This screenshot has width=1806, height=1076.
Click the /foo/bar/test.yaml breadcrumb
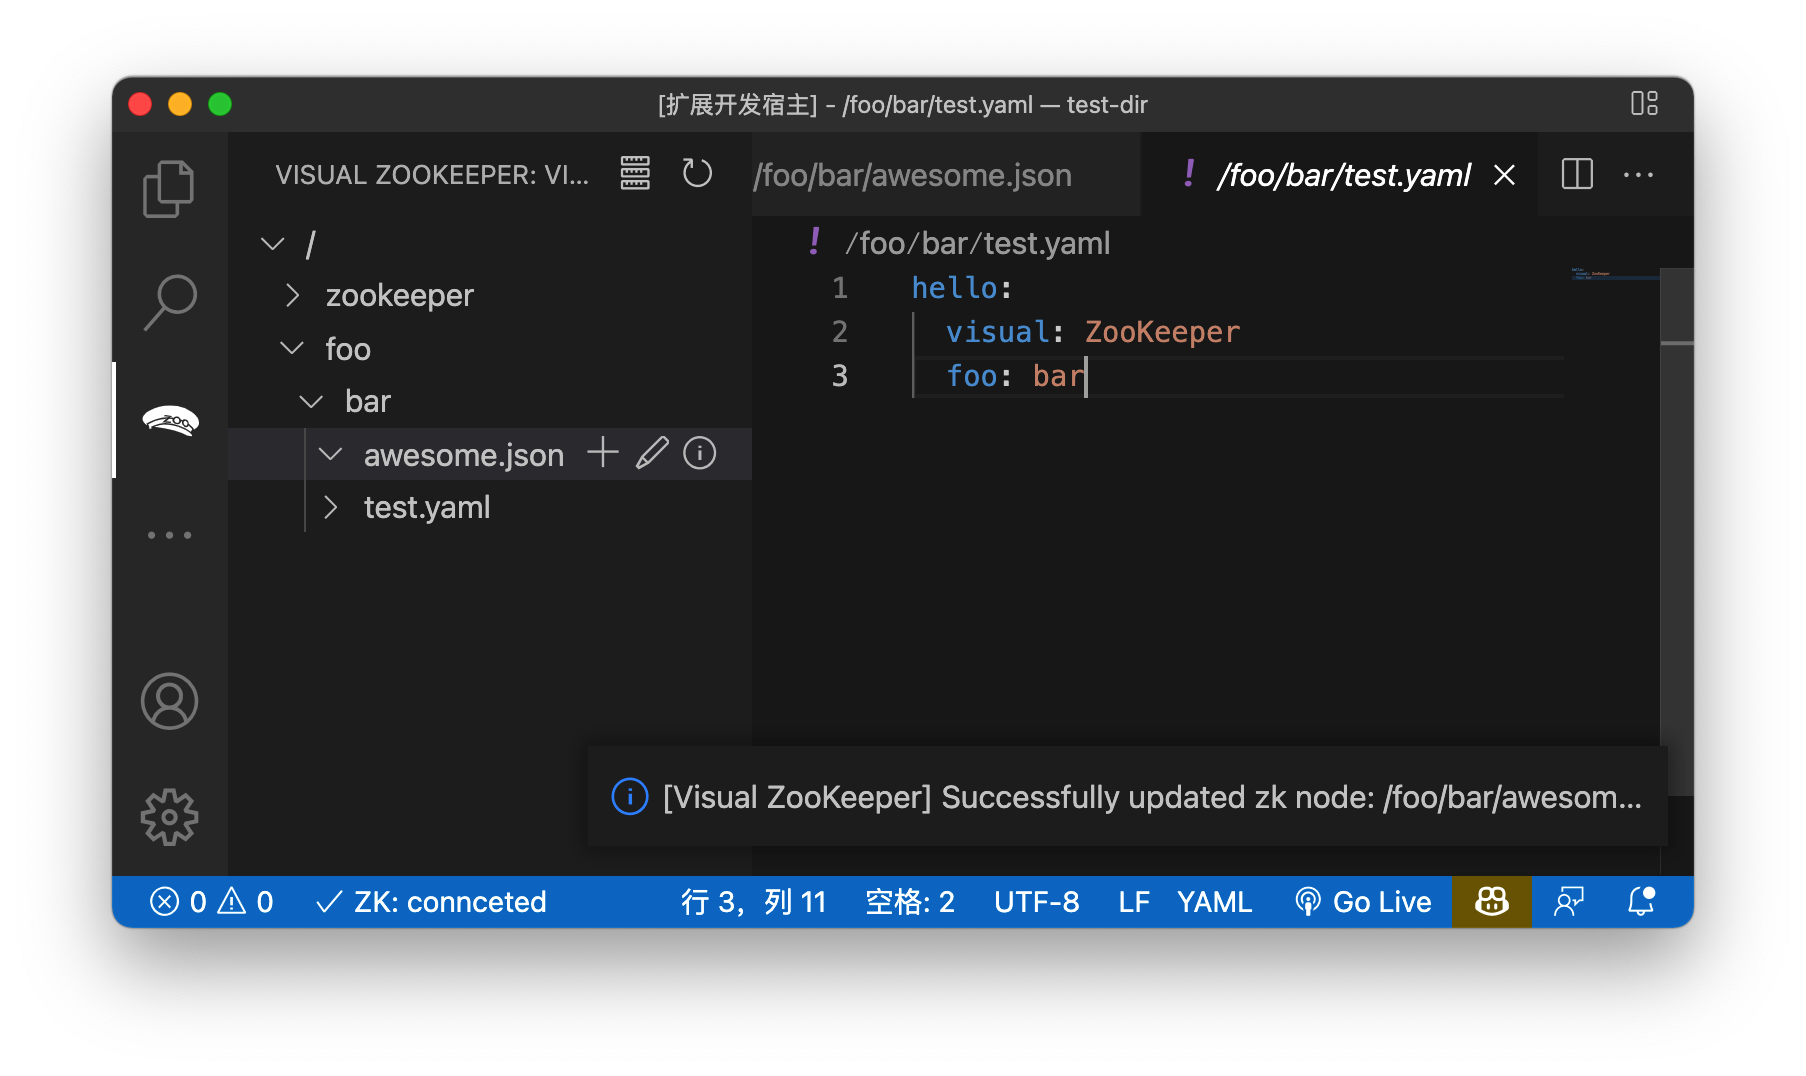(977, 243)
